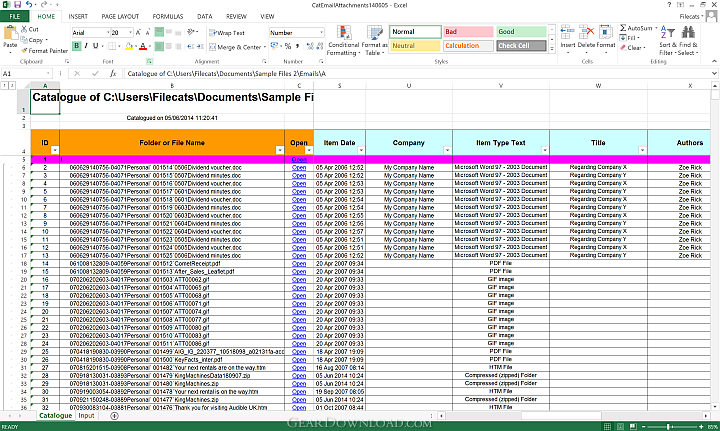The height and width of the screenshot is (431, 720).
Task: Click the Fill down icon
Action: click(623, 38)
